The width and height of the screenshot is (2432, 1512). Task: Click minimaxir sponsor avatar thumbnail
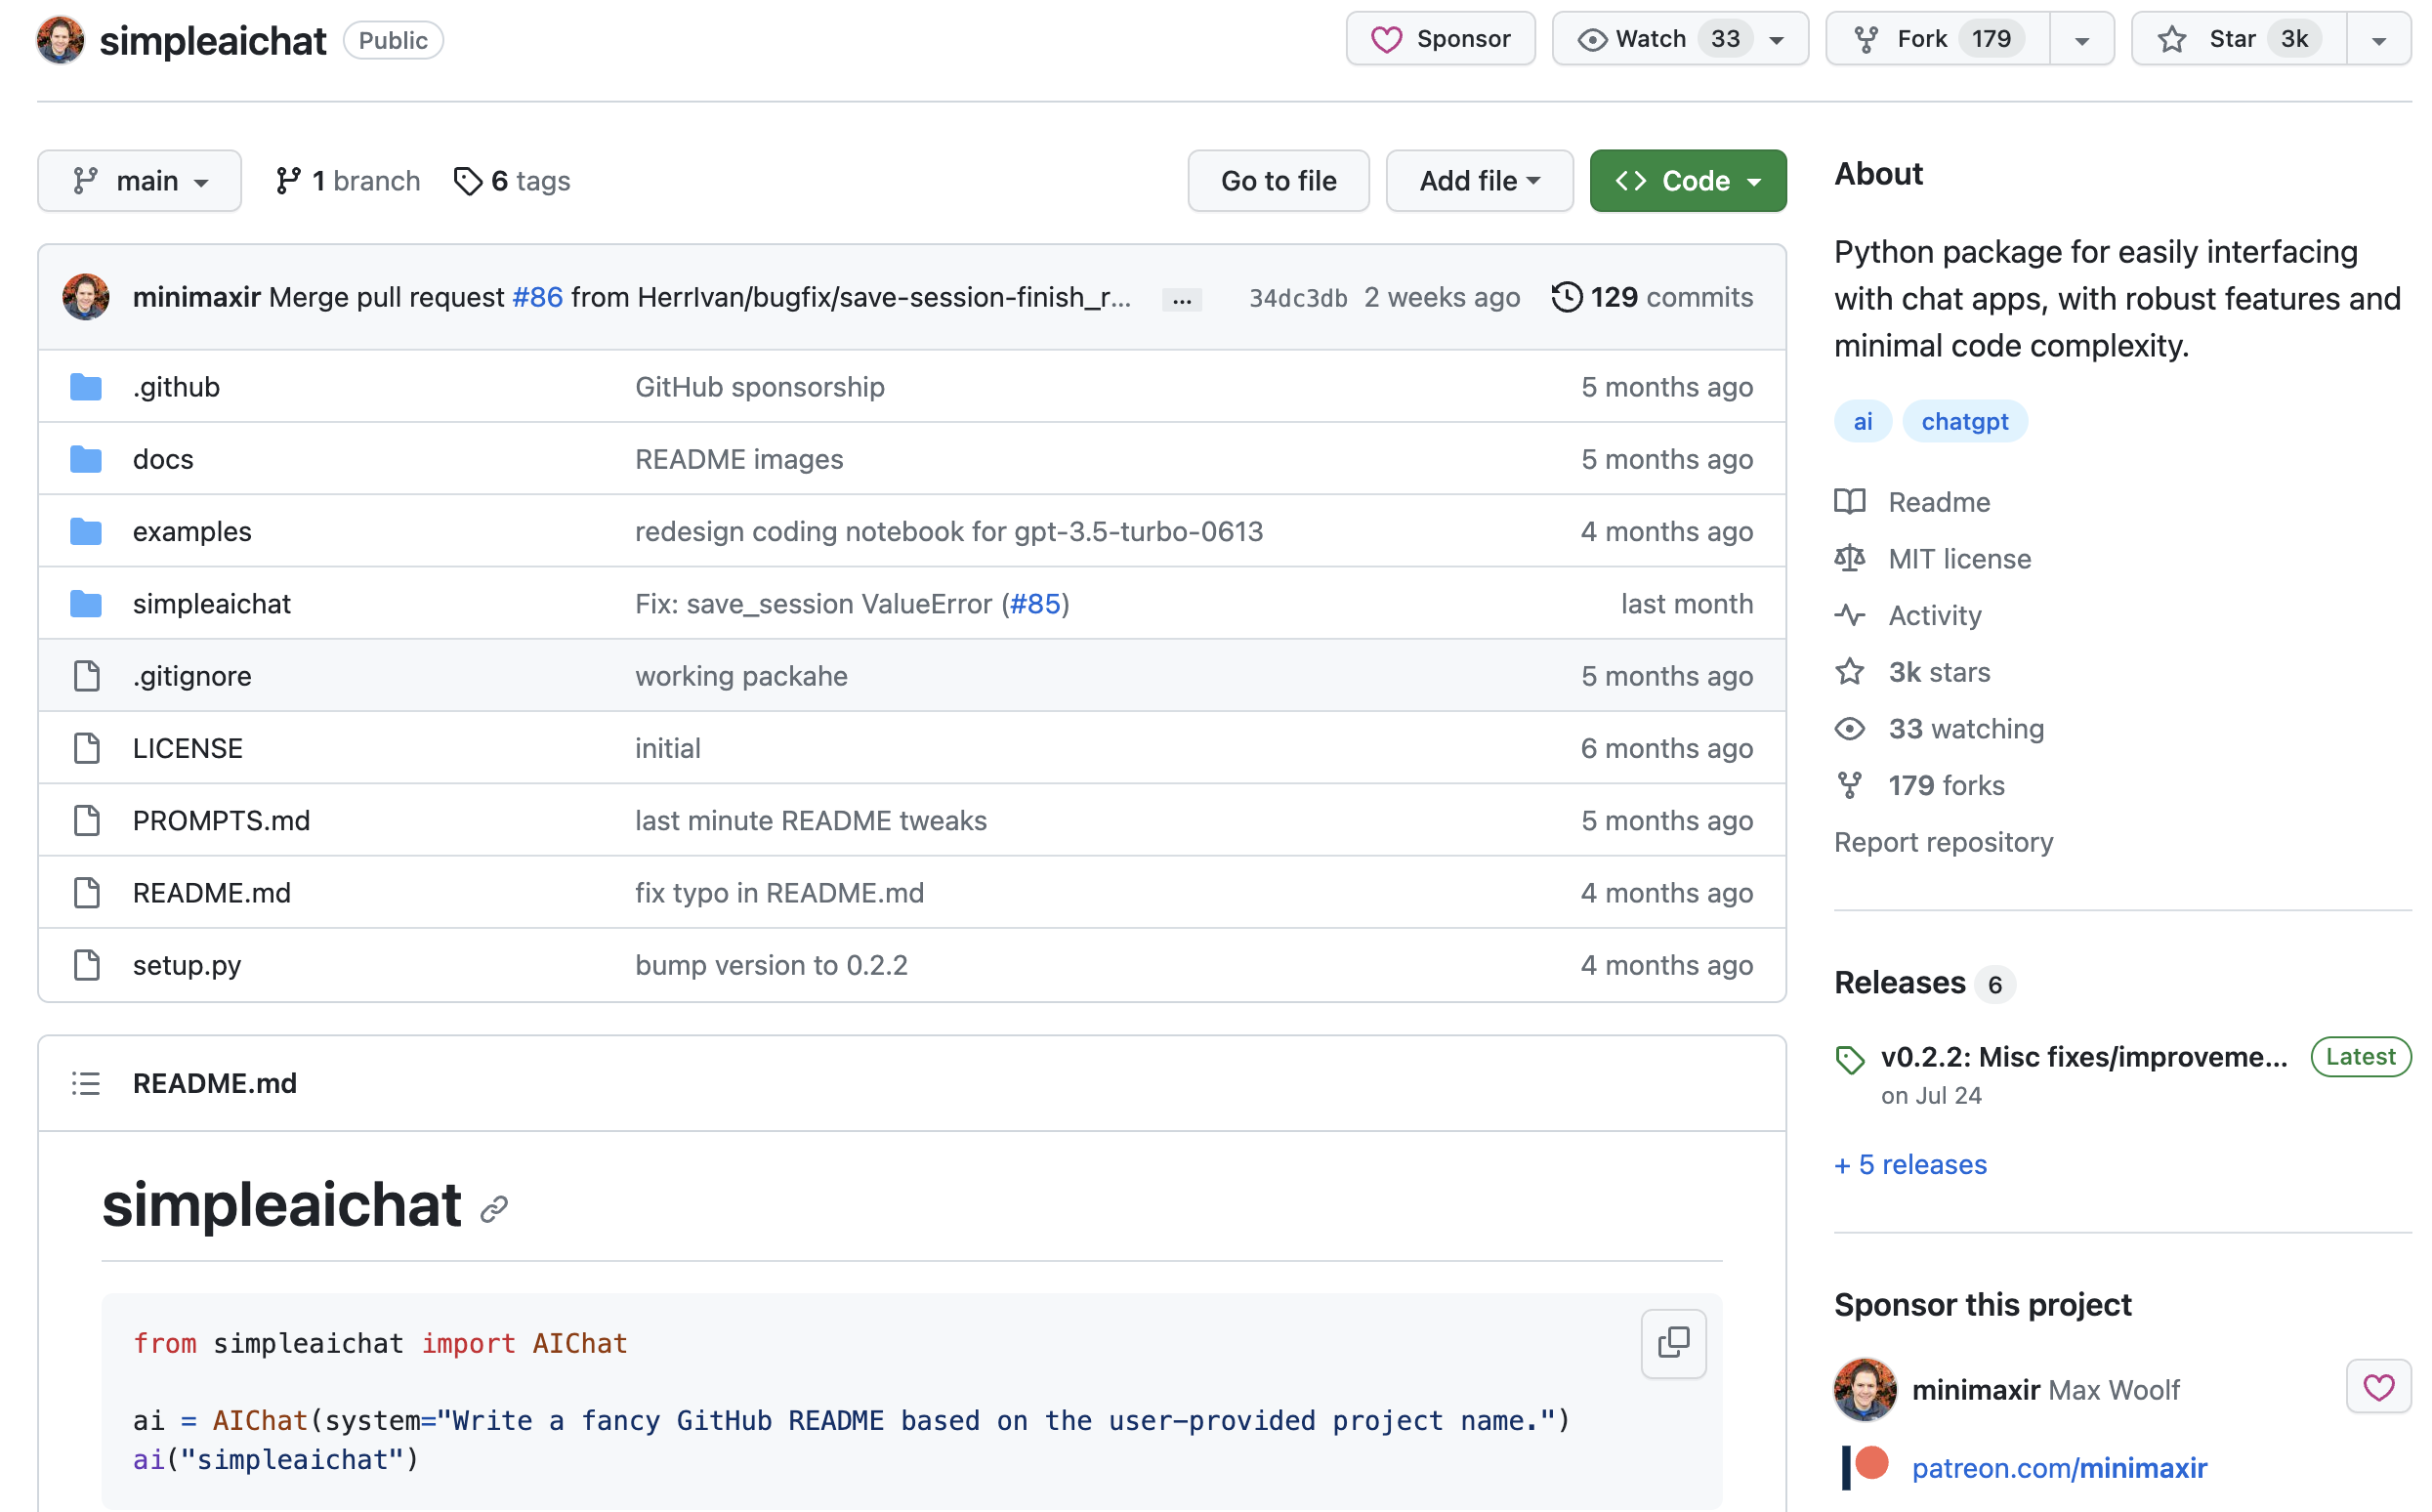(1865, 1389)
